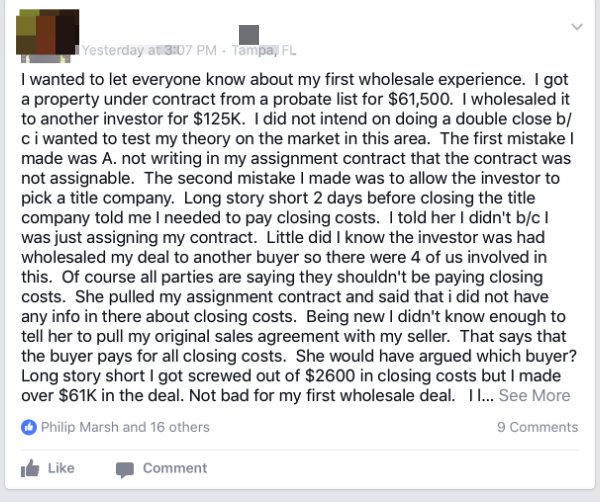
Task: Open the 9 Comments thread
Action: (x=537, y=427)
